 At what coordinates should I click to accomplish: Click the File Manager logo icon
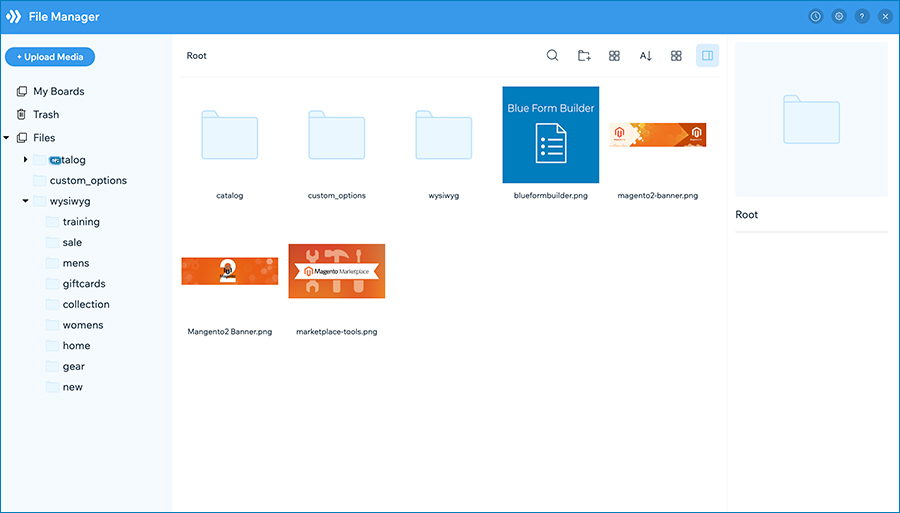click(13, 17)
